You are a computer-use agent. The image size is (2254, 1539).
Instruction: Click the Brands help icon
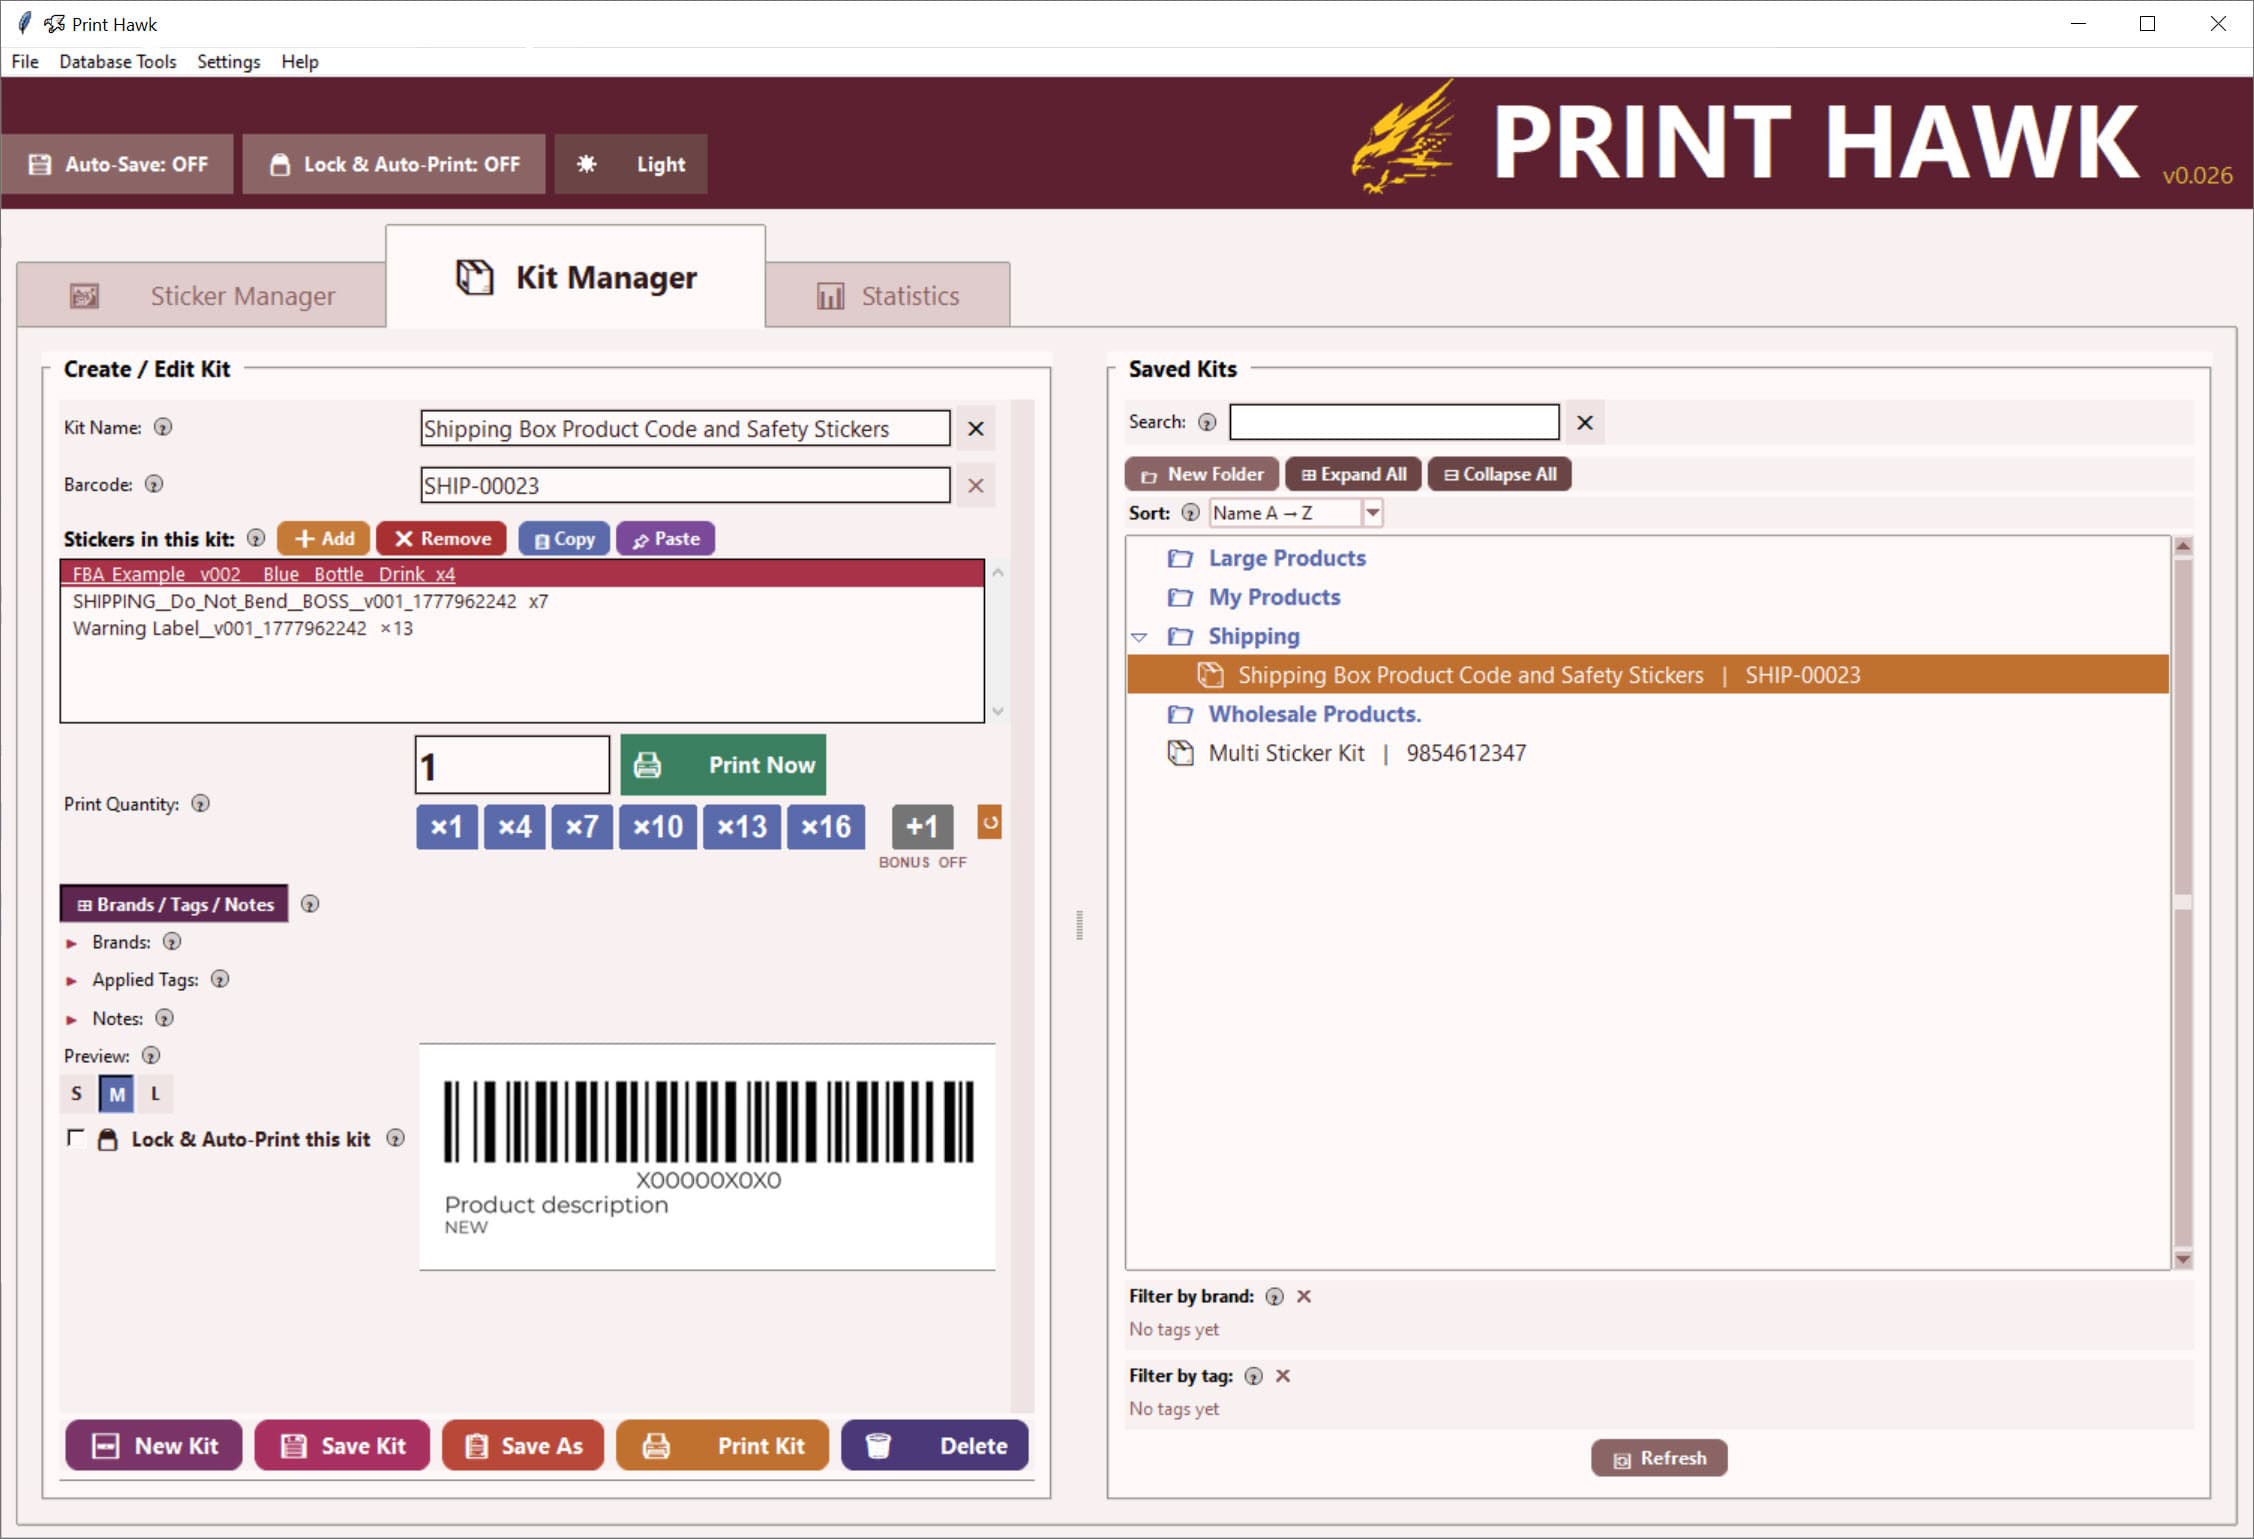(172, 941)
